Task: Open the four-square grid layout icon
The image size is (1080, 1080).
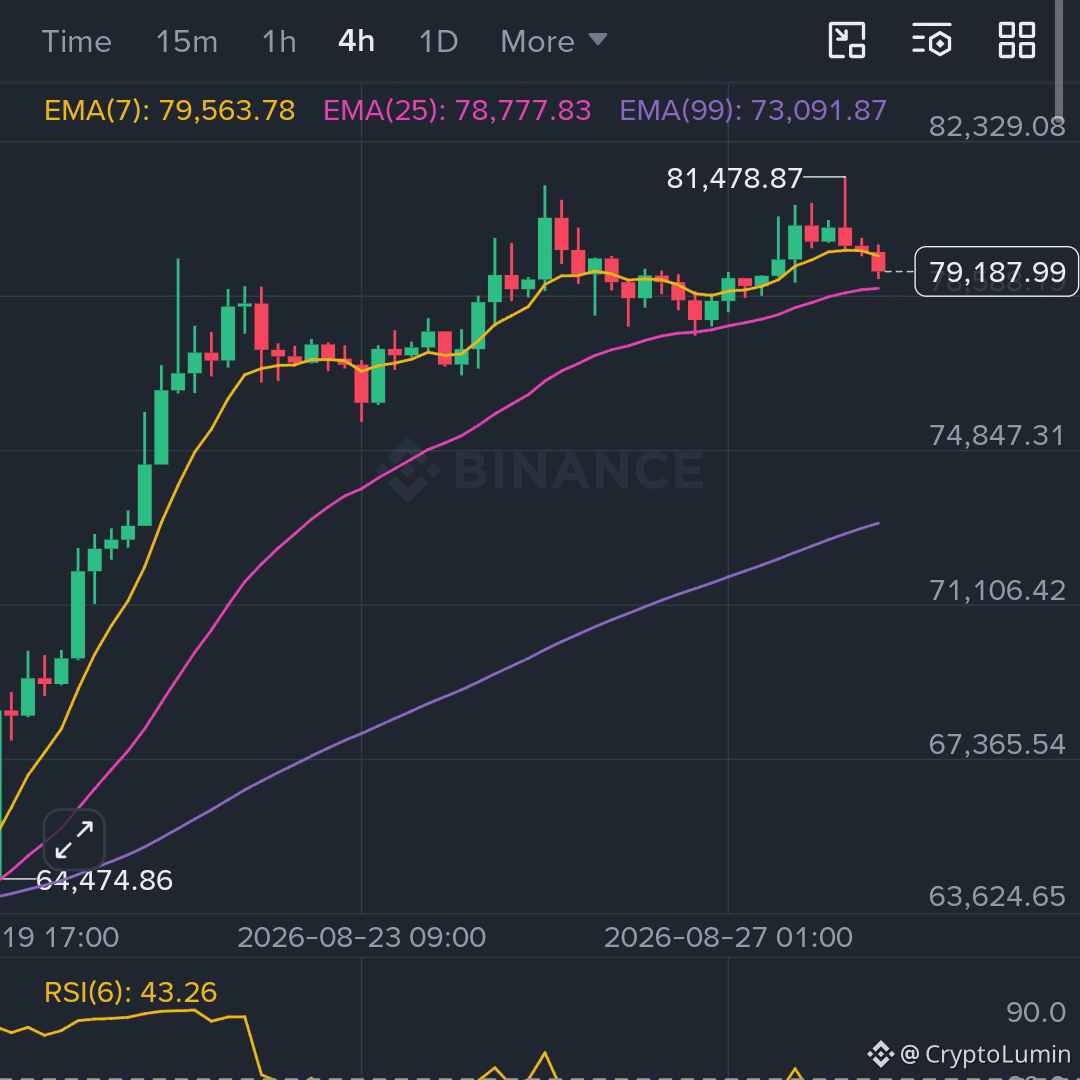Action: coord(1017,41)
